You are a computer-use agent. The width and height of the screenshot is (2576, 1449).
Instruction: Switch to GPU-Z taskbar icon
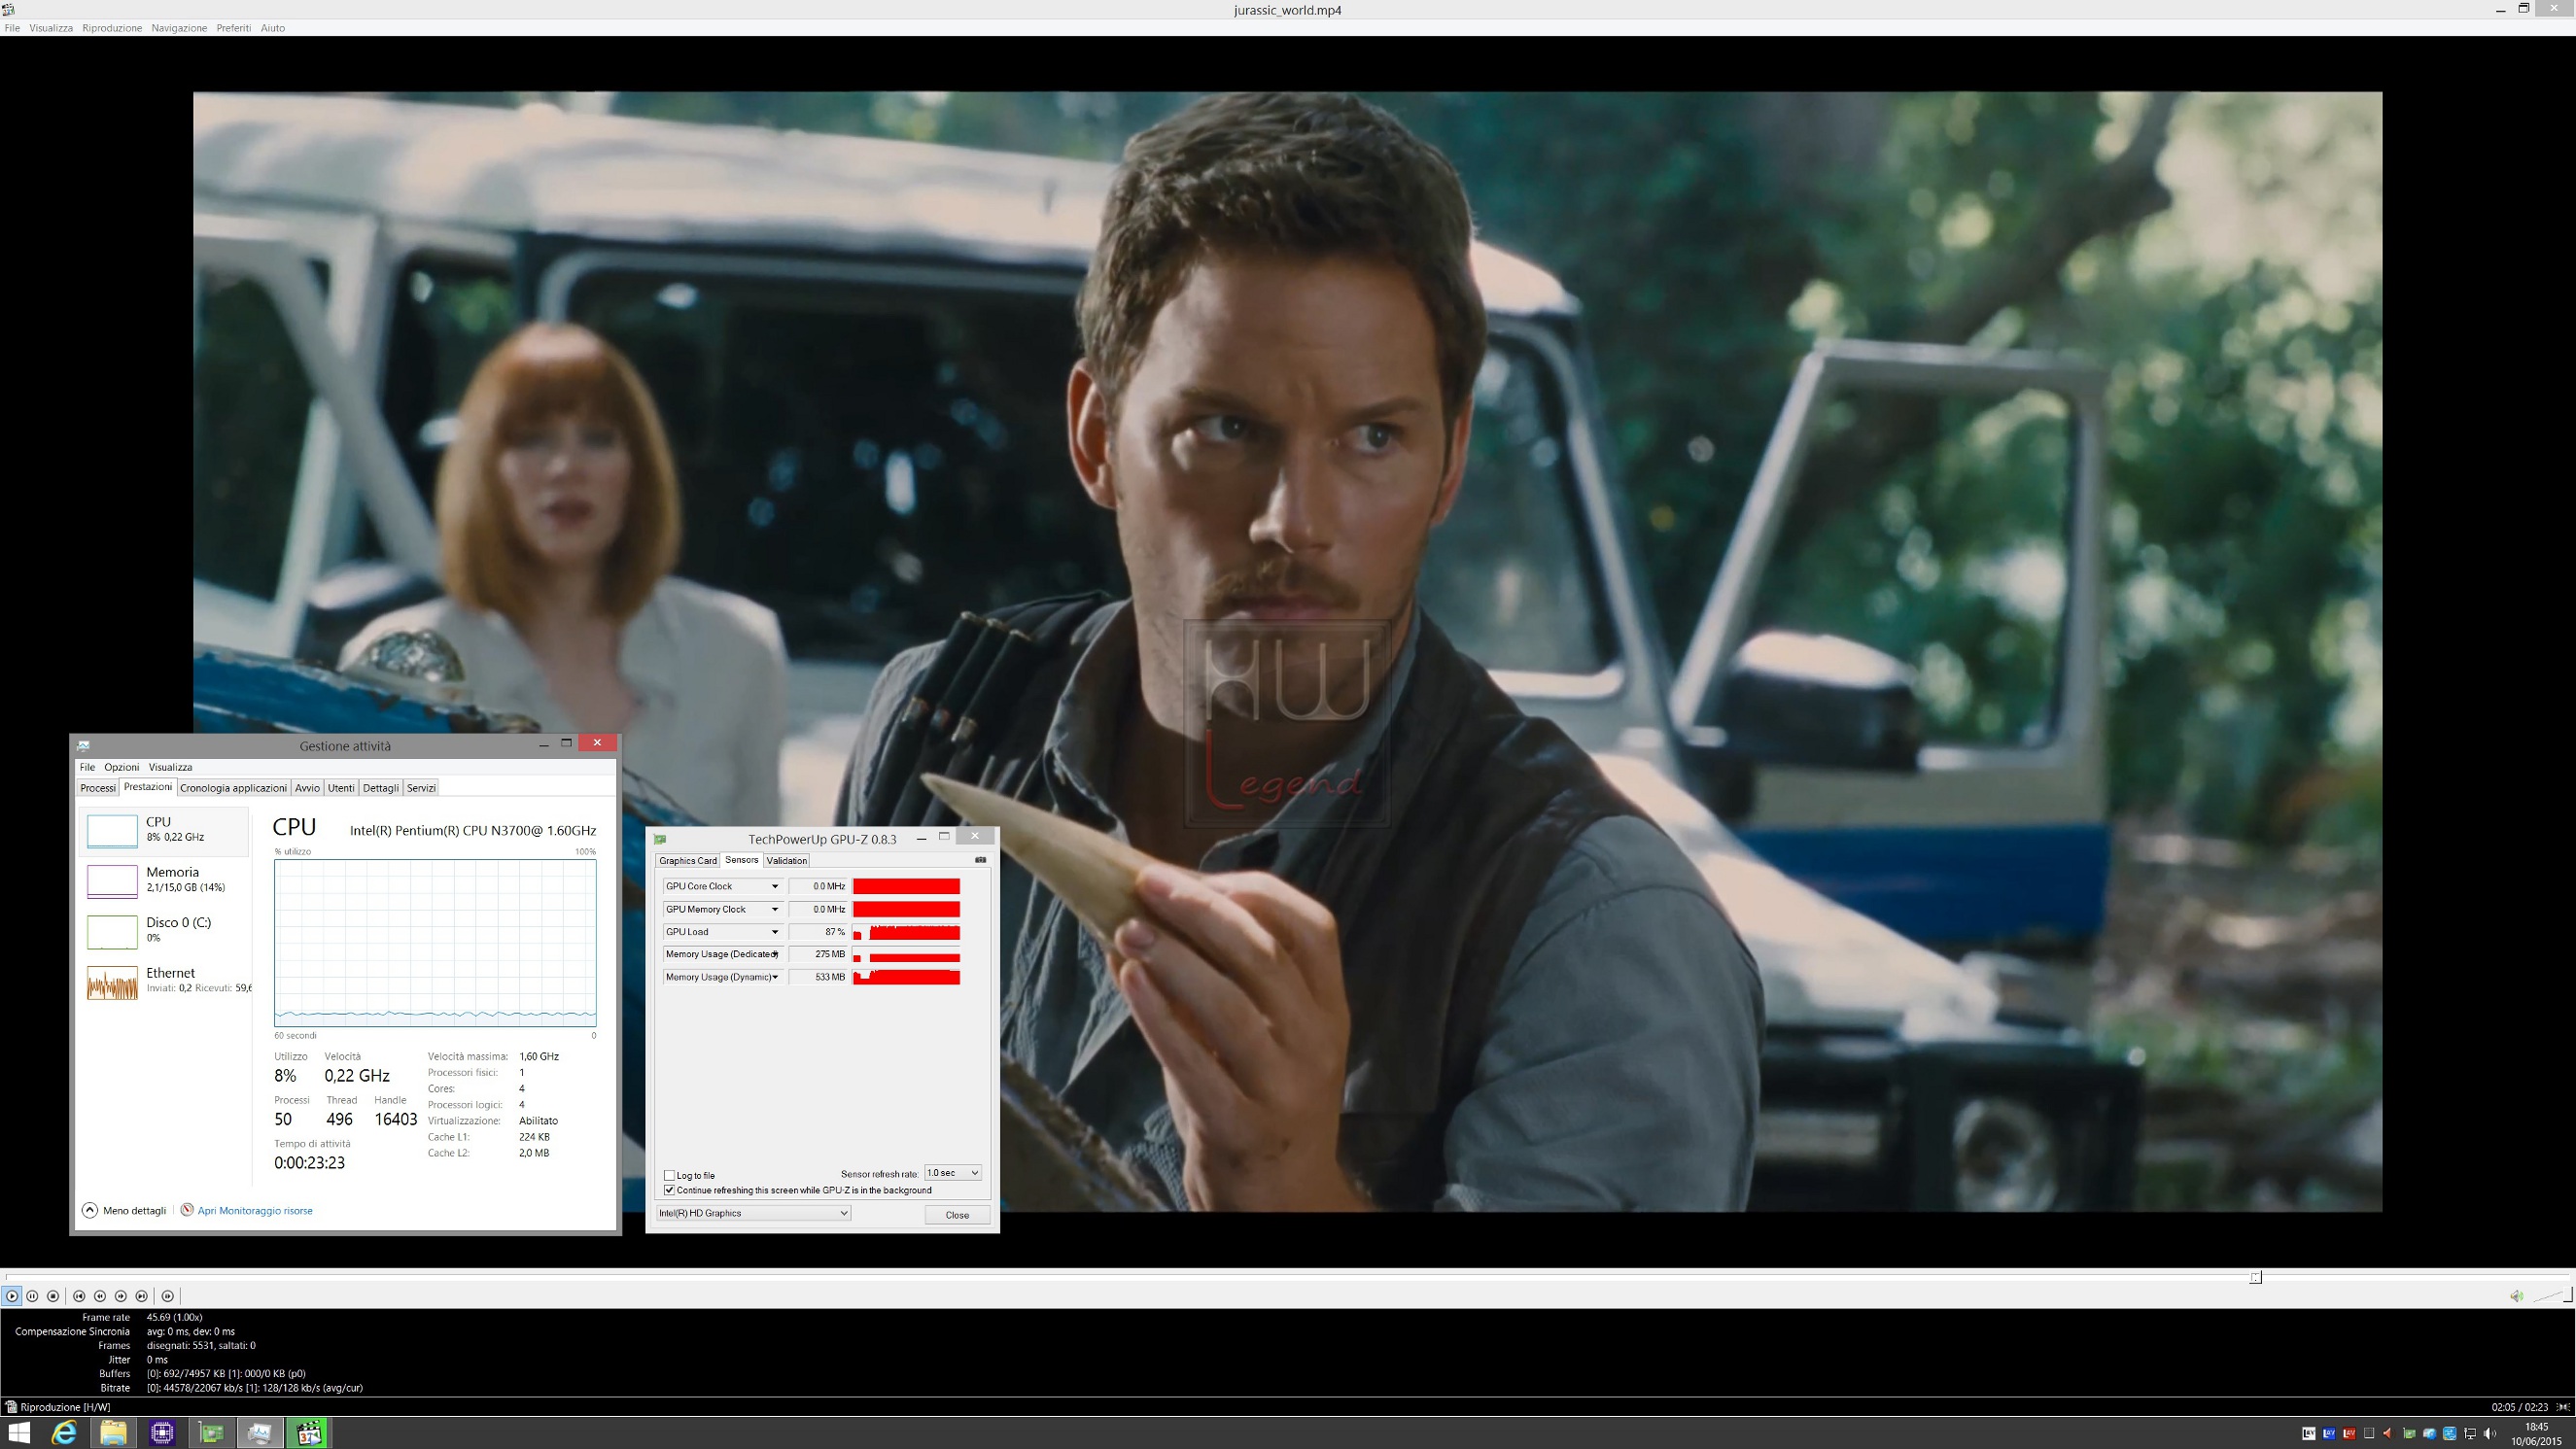coord(211,1433)
